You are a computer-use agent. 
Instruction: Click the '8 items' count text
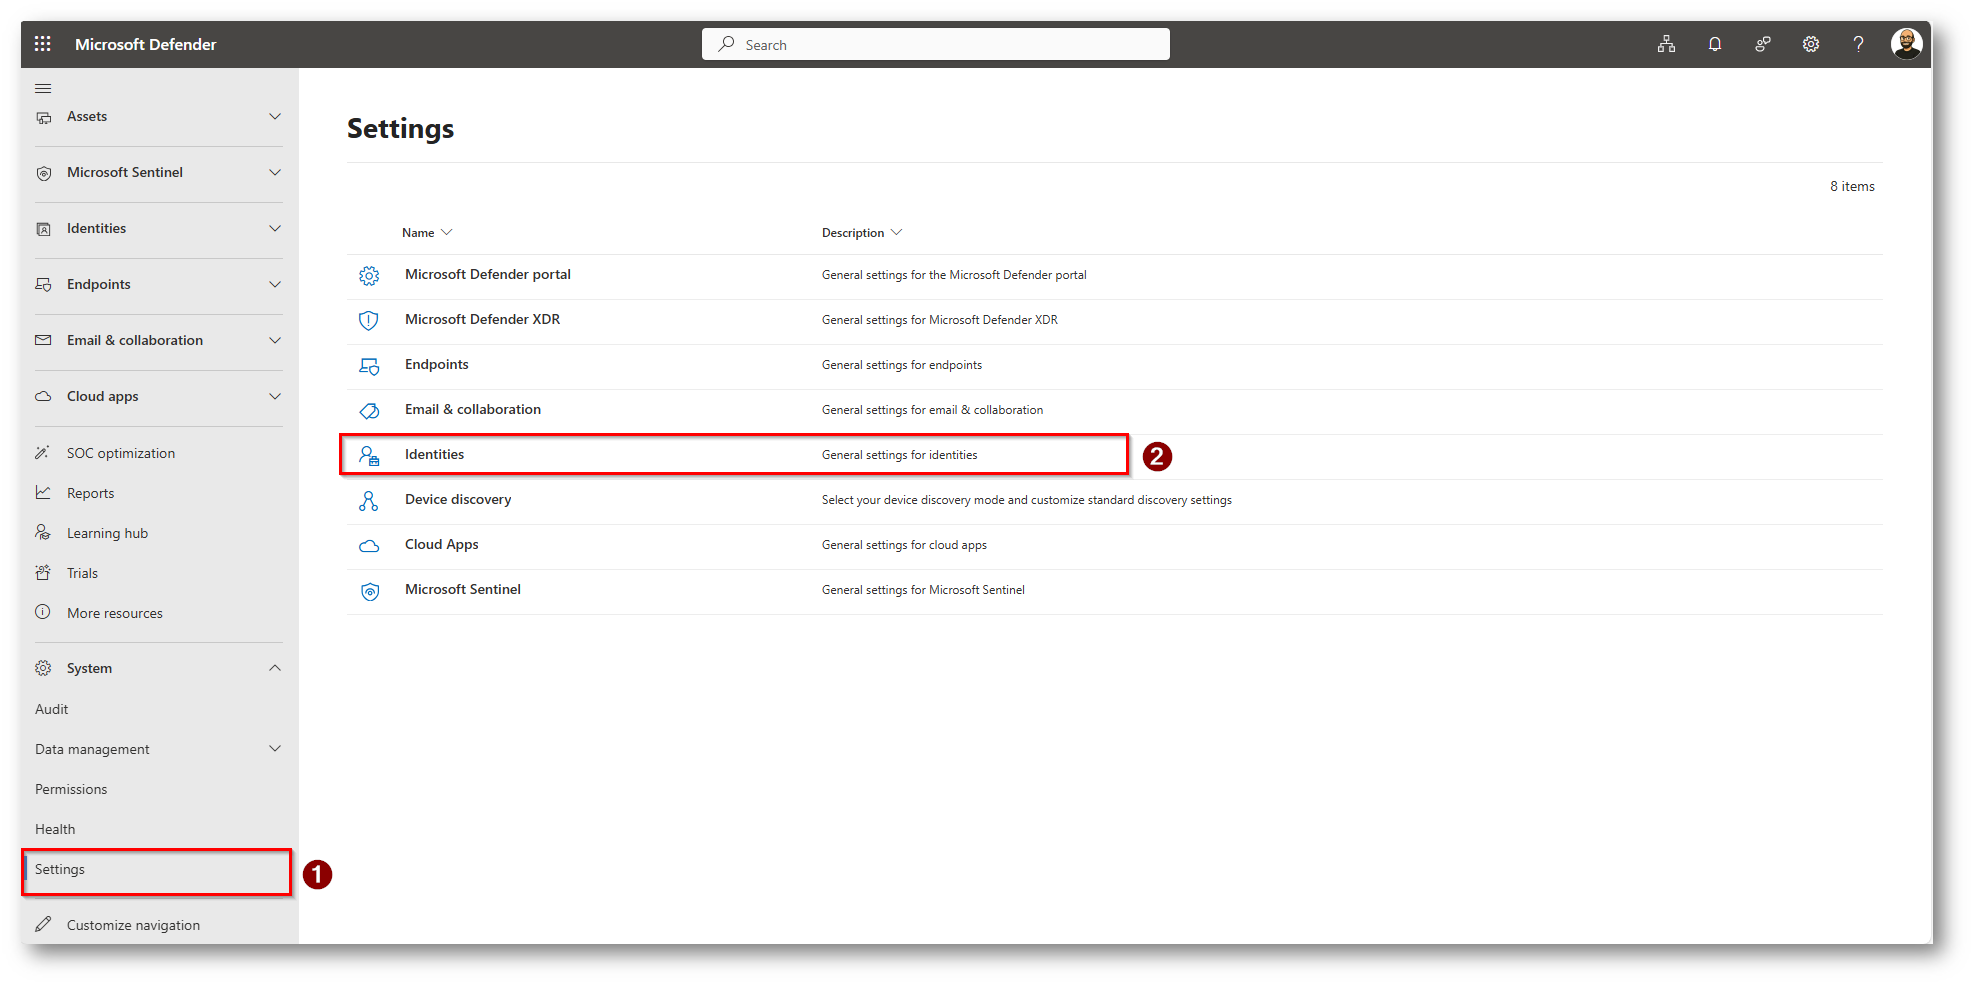pos(1852,186)
